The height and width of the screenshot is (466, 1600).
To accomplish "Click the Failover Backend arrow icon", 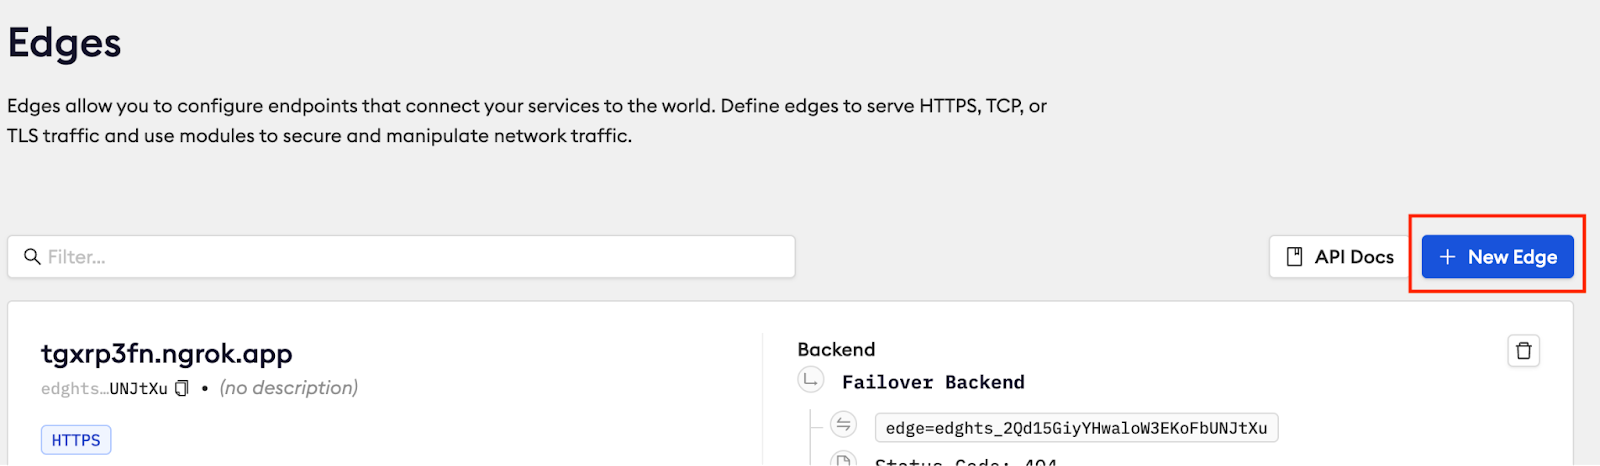I will click(x=811, y=380).
